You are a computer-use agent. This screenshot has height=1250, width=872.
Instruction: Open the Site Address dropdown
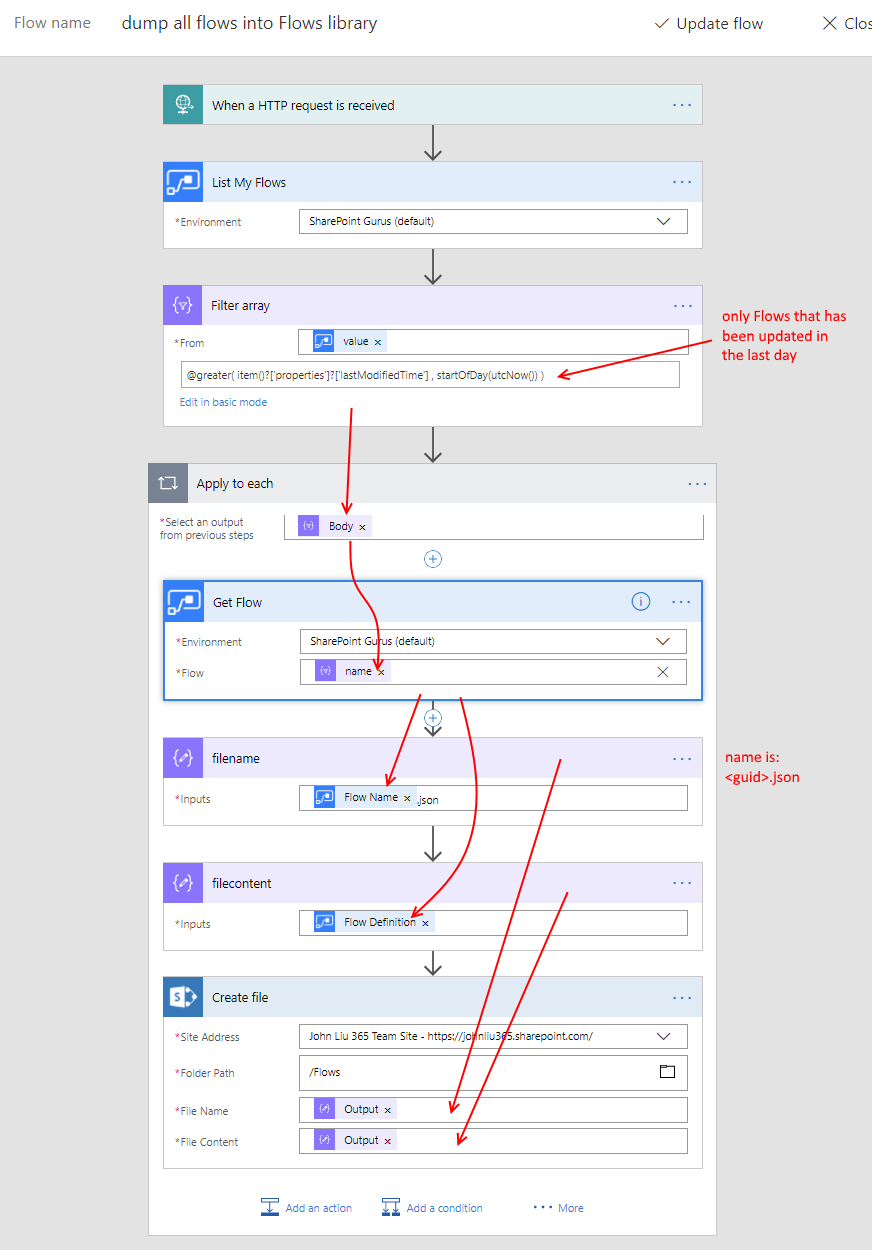pyautogui.click(x=664, y=1036)
